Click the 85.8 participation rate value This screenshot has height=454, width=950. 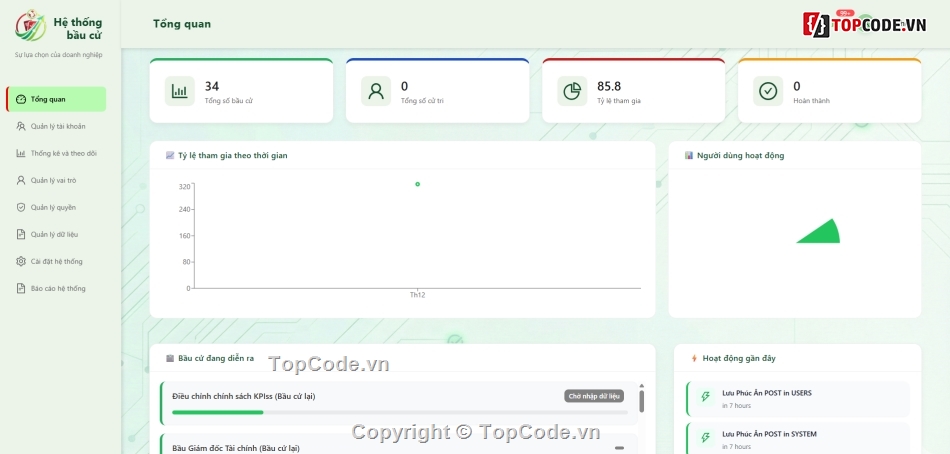[x=609, y=87]
